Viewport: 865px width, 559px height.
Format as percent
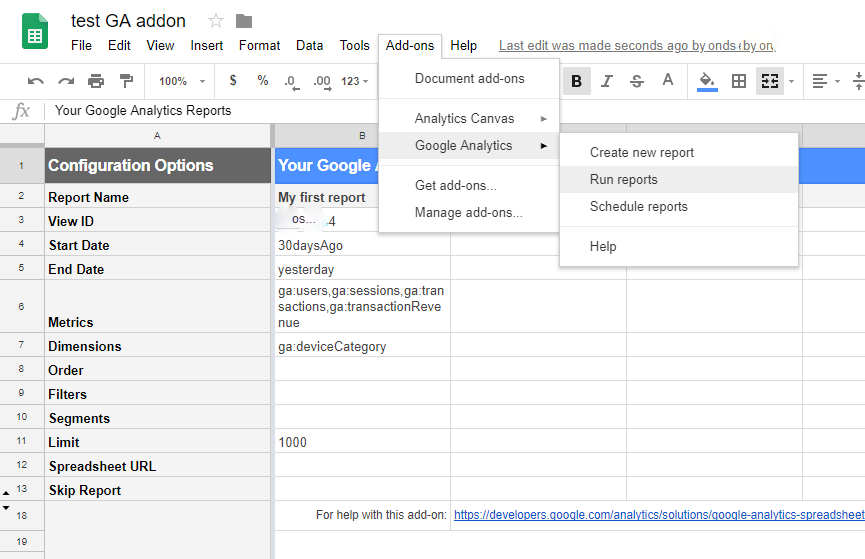click(x=263, y=81)
